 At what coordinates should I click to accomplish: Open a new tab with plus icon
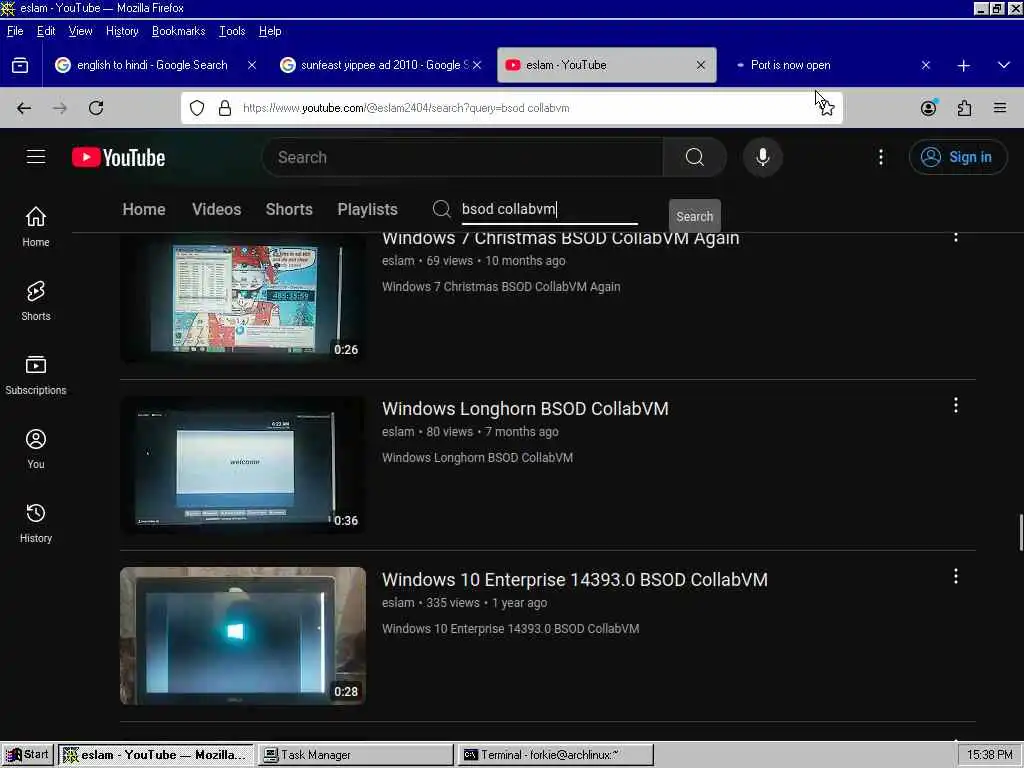tap(963, 65)
